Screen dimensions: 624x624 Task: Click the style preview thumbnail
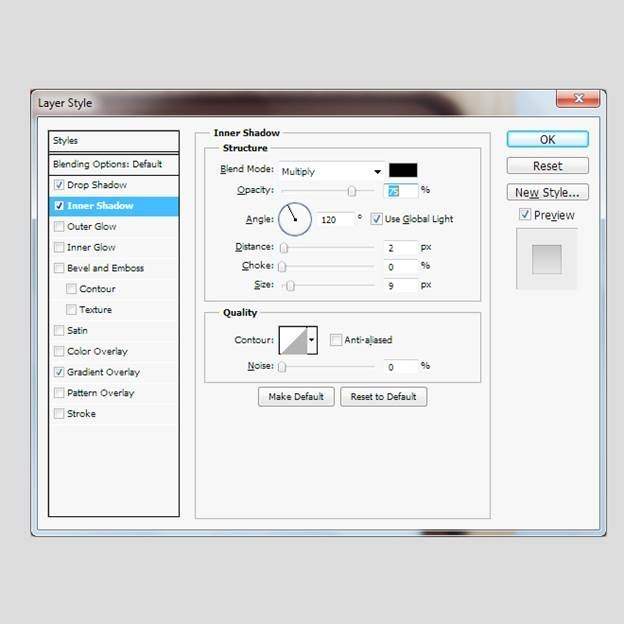pyautogui.click(x=546, y=259)
